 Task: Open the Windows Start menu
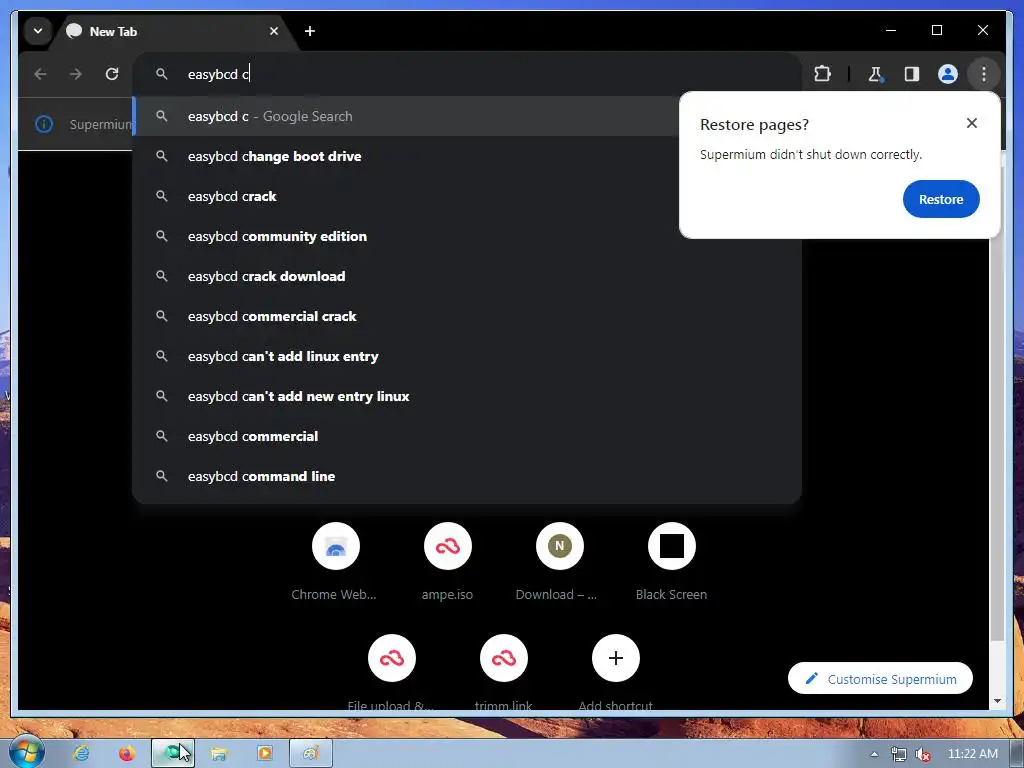(x=27, y=752)
